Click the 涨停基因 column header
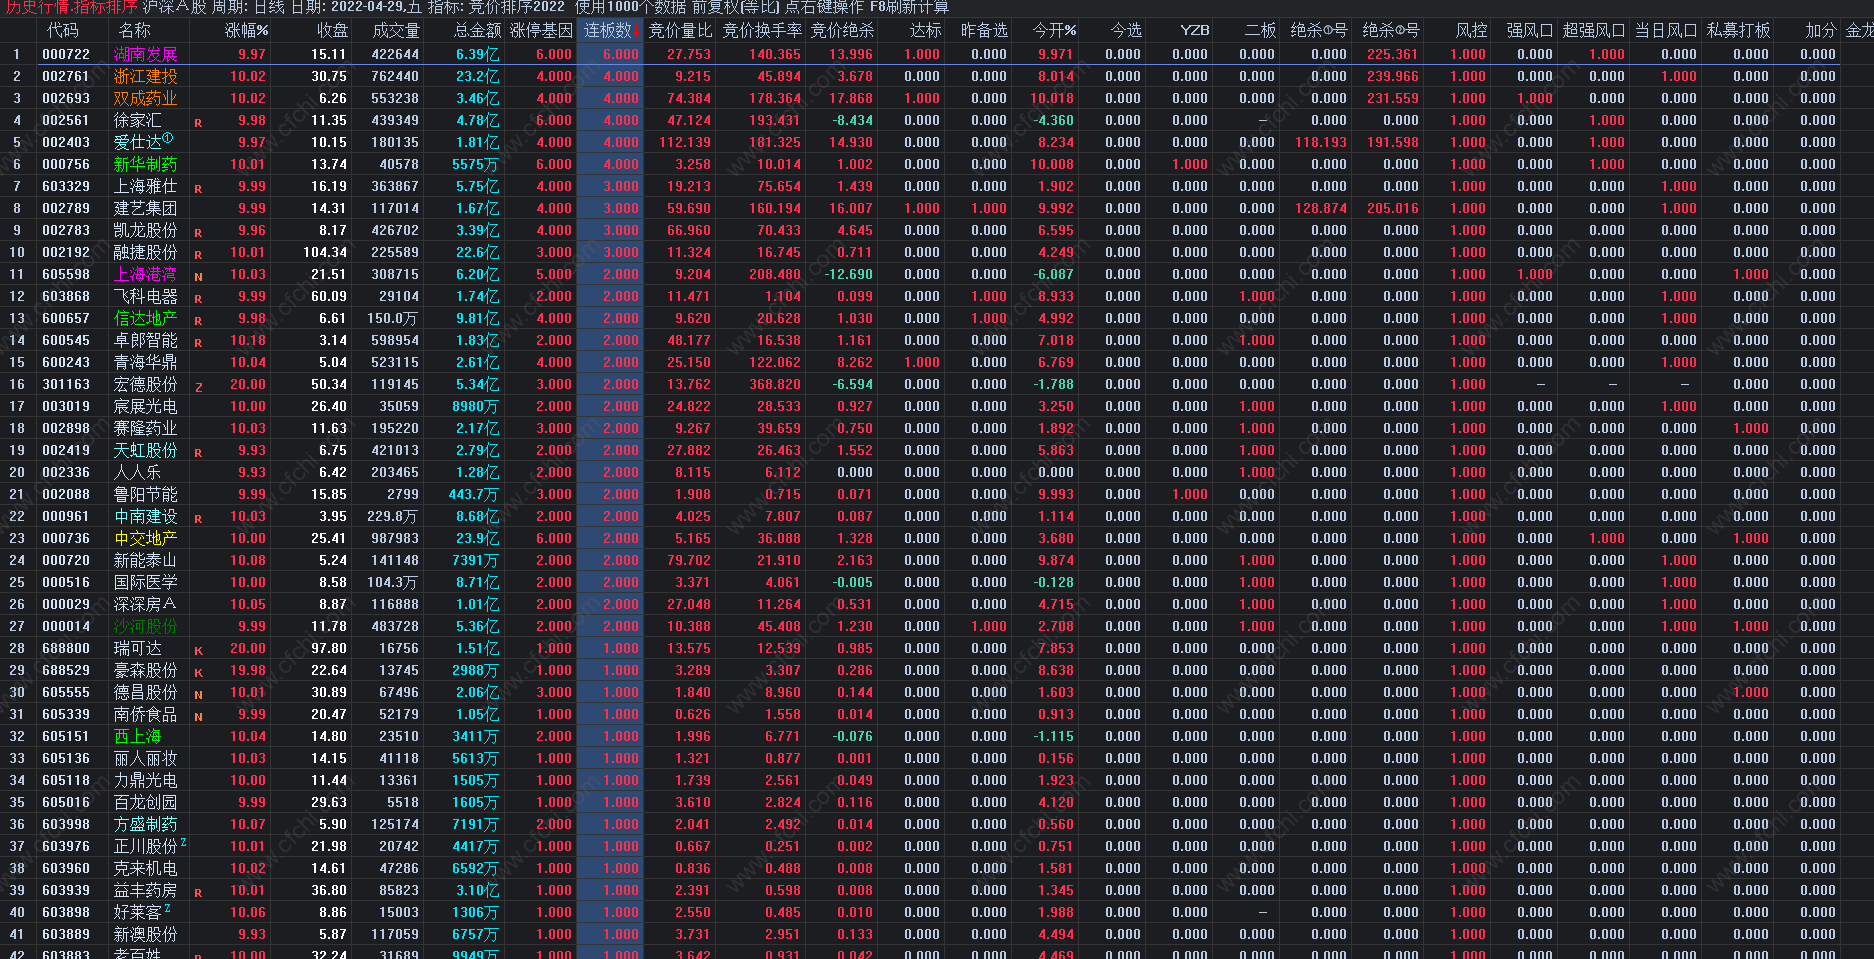 [x=542, y=30]
